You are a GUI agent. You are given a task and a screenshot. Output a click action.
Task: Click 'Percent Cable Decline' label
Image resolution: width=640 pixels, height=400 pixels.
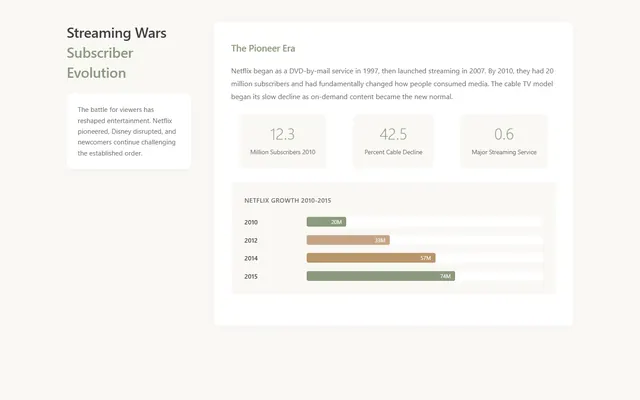pos(393,152)
